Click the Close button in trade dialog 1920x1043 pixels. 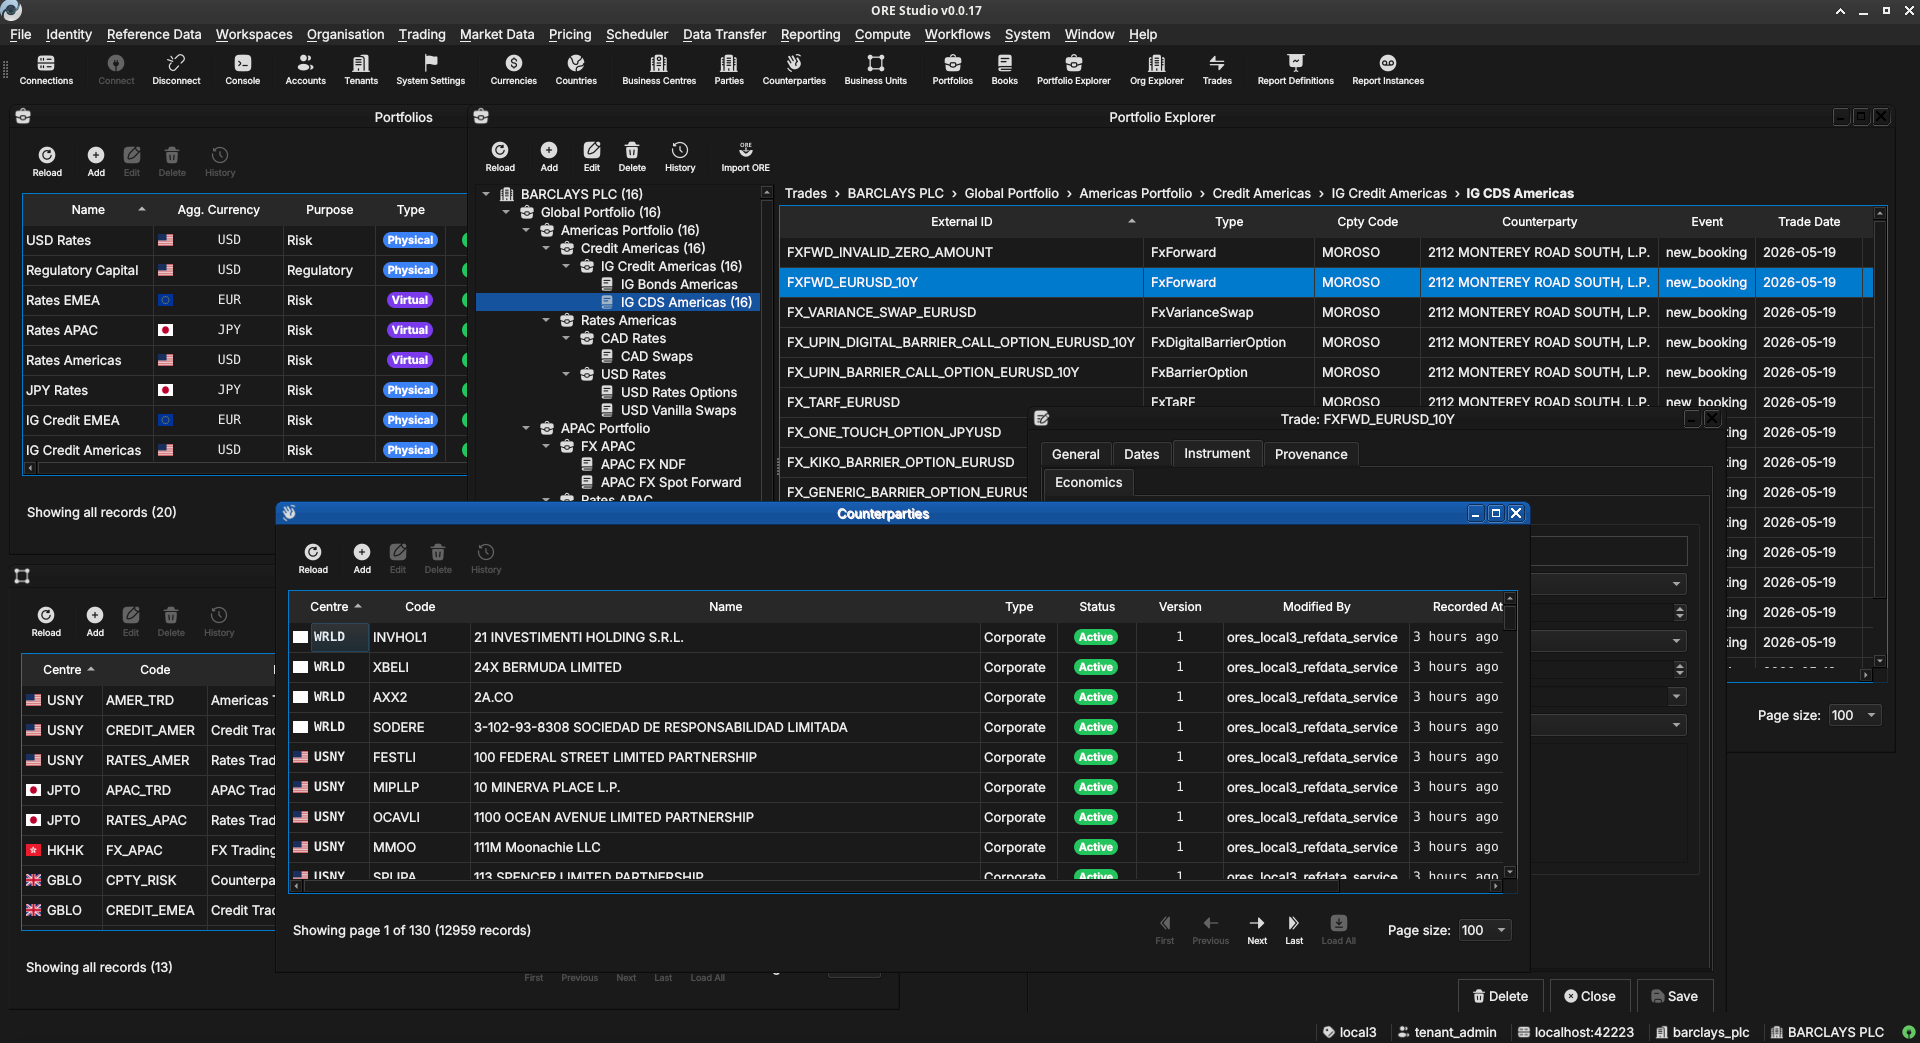point(1590,996)
